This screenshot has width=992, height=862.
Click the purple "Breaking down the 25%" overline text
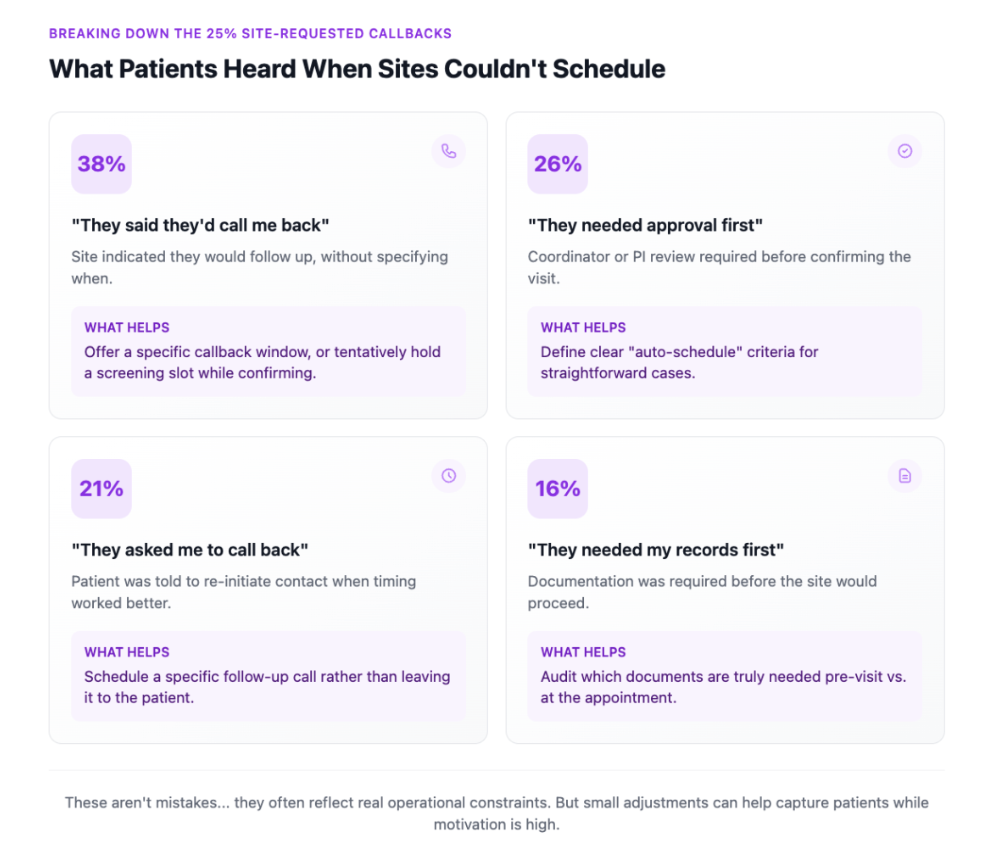(250, 33)
